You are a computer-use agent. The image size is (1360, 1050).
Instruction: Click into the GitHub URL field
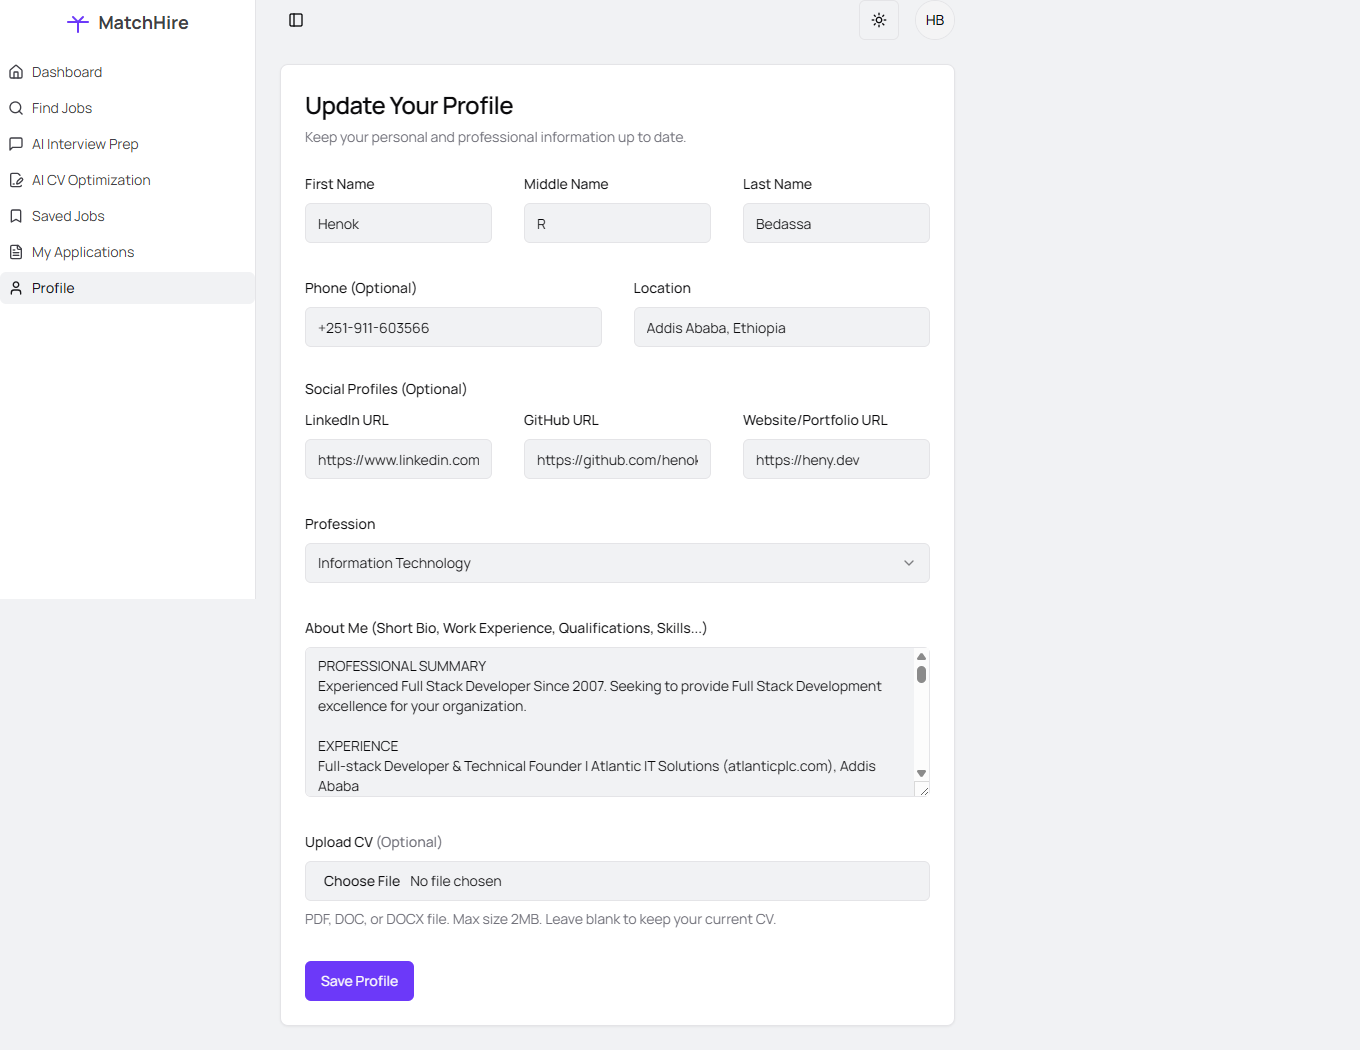pyautogui.click(x=617, y=459)
